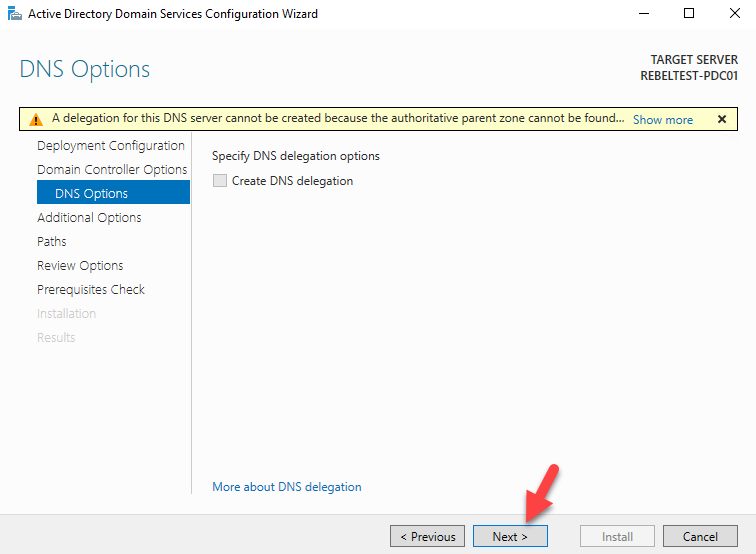This screenshot has width=756, height=554.
Task: Click the Next > button
Action: [510, 536]
